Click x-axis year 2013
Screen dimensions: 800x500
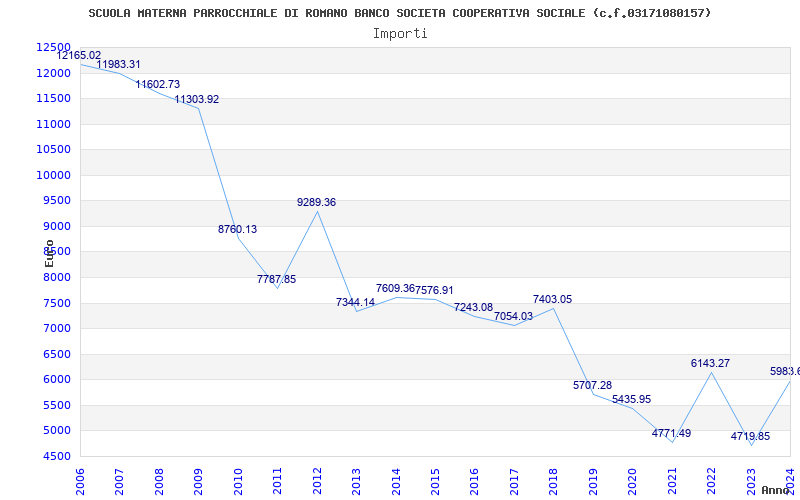pyautogui.click(x=356, y=481)
